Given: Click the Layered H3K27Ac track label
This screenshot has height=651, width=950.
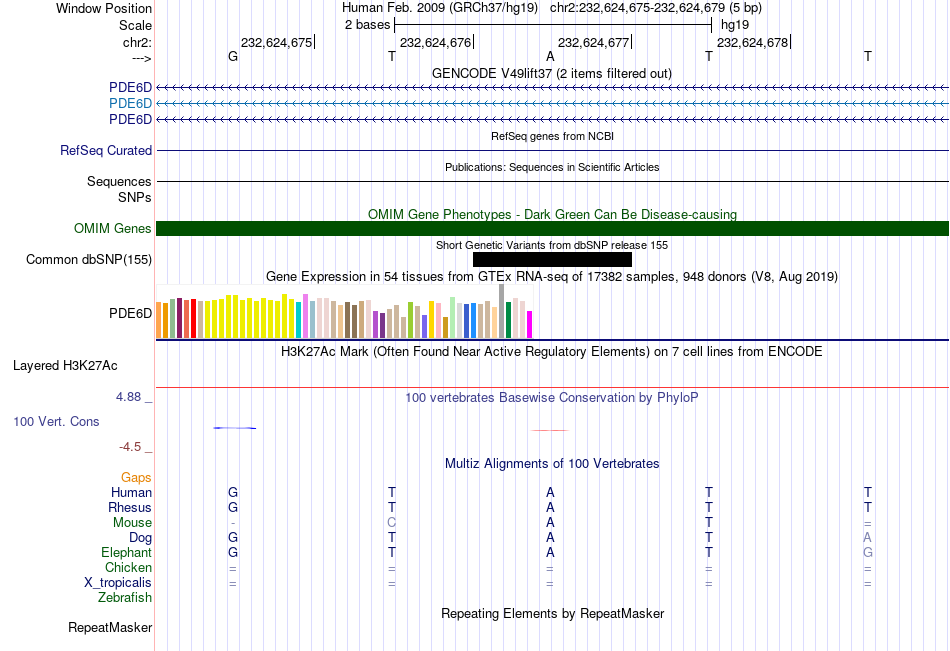Looking at the screenshot, I should (x=65, y=366).
